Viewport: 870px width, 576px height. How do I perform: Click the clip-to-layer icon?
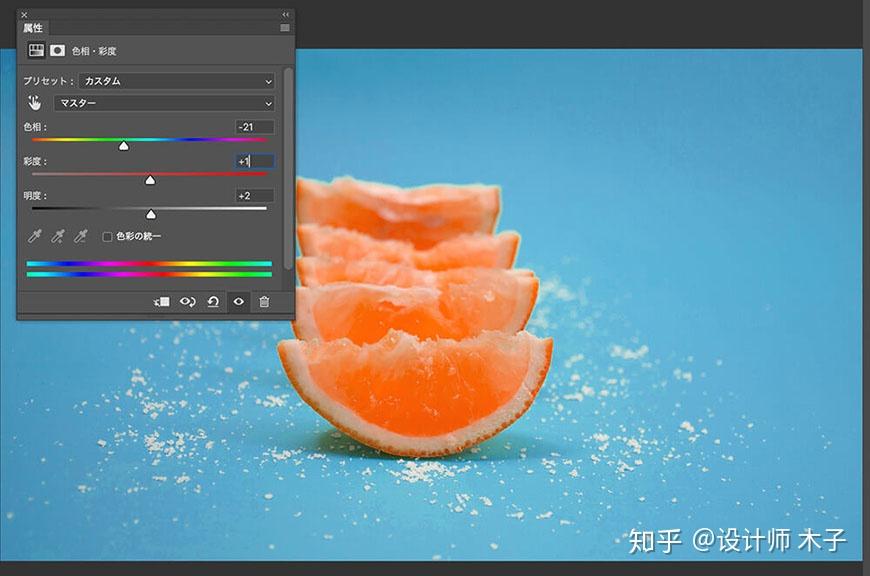[161, 302]
